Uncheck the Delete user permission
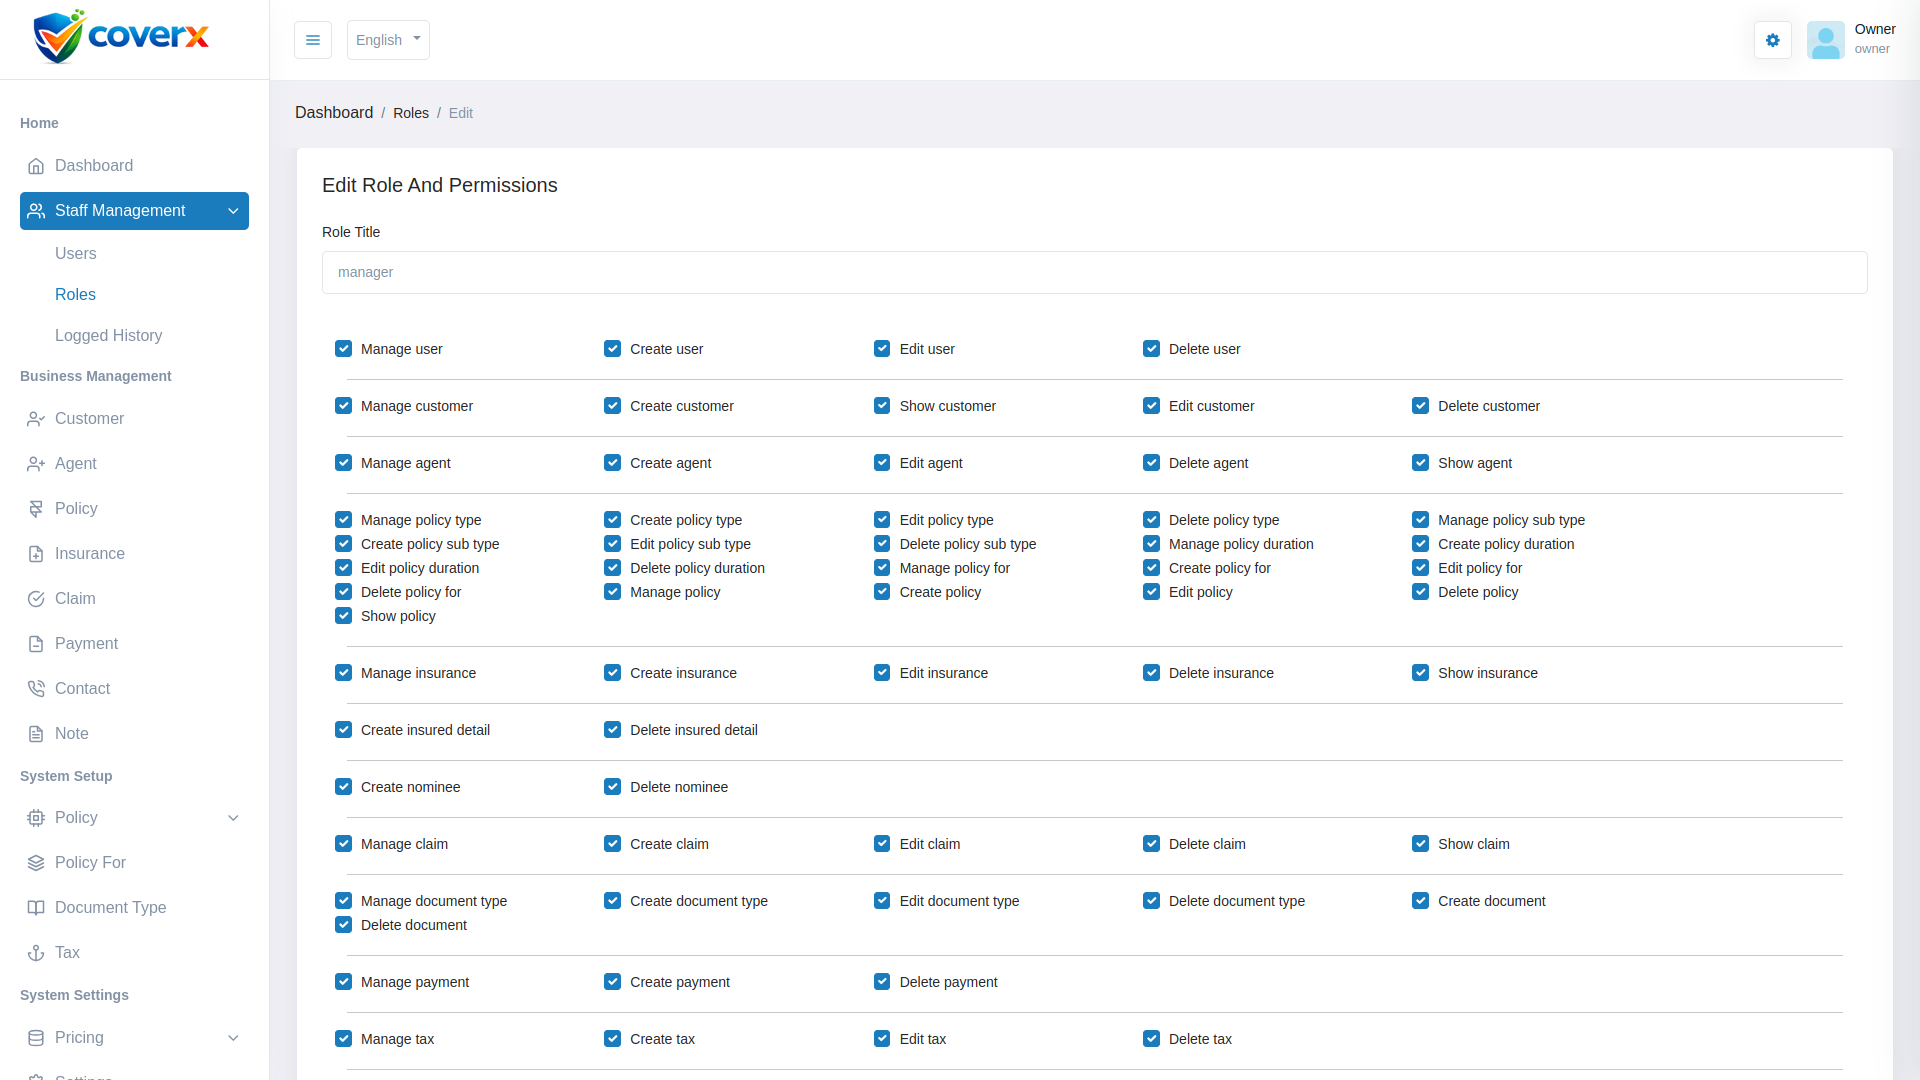The height and width of the screenshot is (1080, 1920). (x=1151, y=349)
